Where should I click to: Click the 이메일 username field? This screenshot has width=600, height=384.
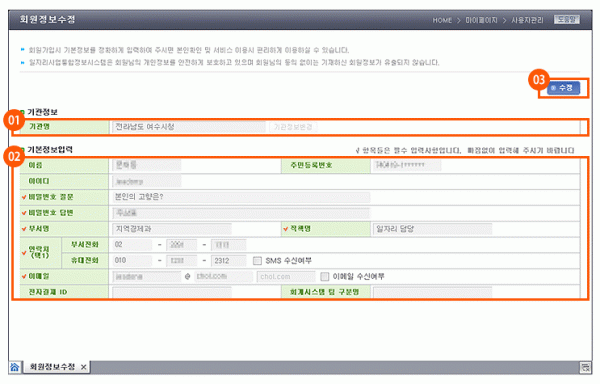(147, 277)
